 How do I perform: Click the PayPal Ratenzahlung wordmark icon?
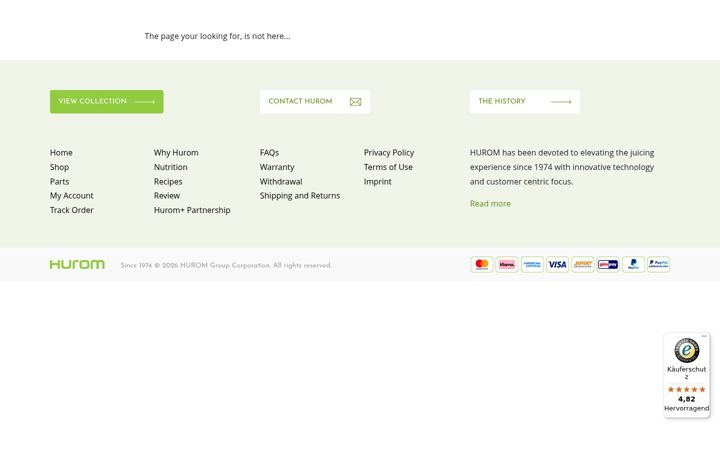(658, 264)
